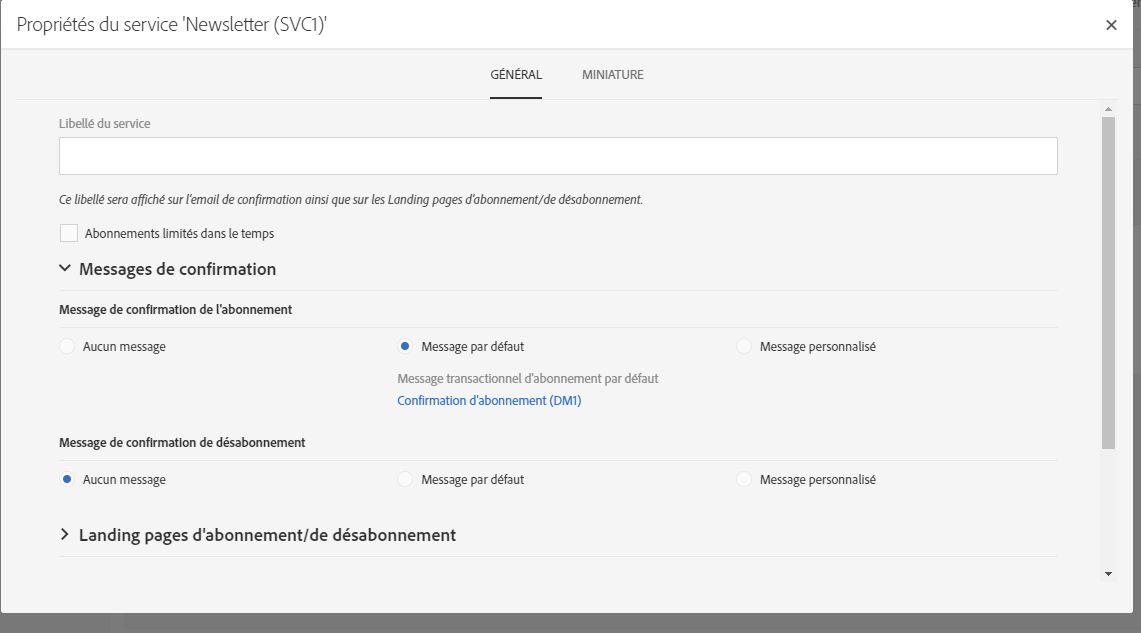Screen dimensions: 1141x633
Task: Click the 'Messages de confirmation' heading text
Action: click(177, 269)
